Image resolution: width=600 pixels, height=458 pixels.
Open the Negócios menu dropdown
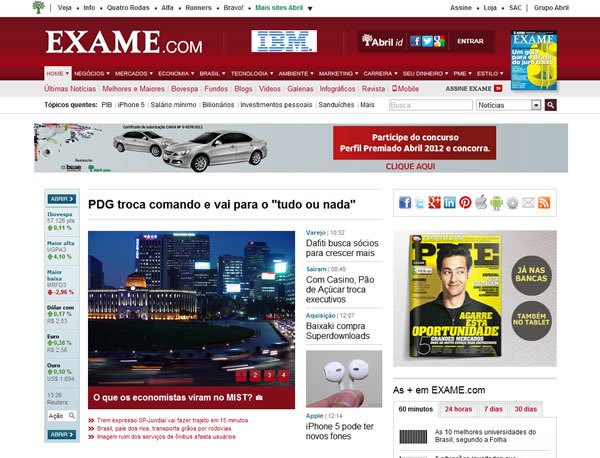[92, 73]
